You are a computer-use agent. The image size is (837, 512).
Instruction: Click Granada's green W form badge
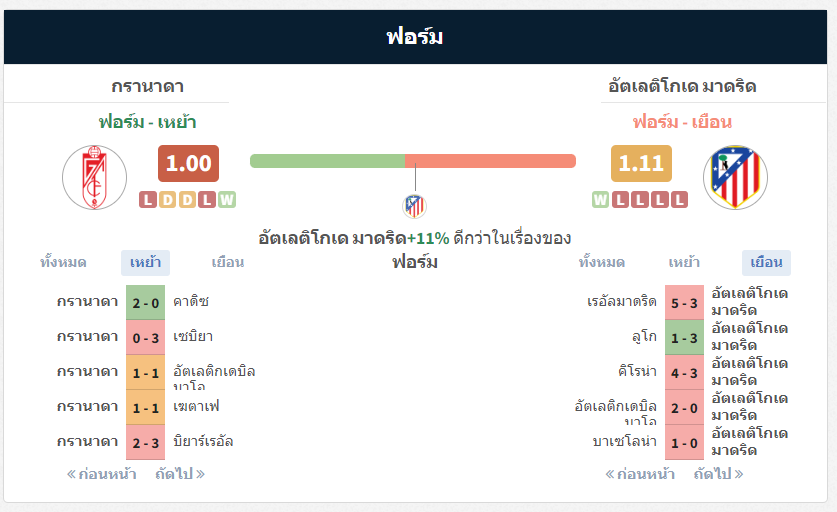(x=227, y=199)
